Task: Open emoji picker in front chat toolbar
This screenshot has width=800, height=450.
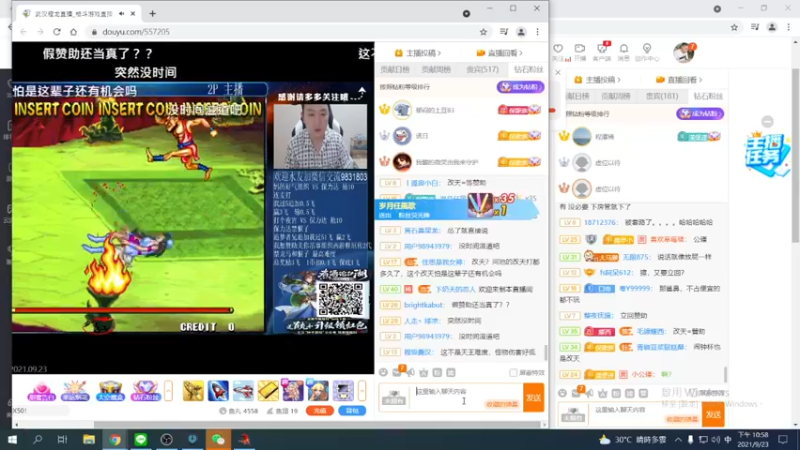Action: [383, 372]
